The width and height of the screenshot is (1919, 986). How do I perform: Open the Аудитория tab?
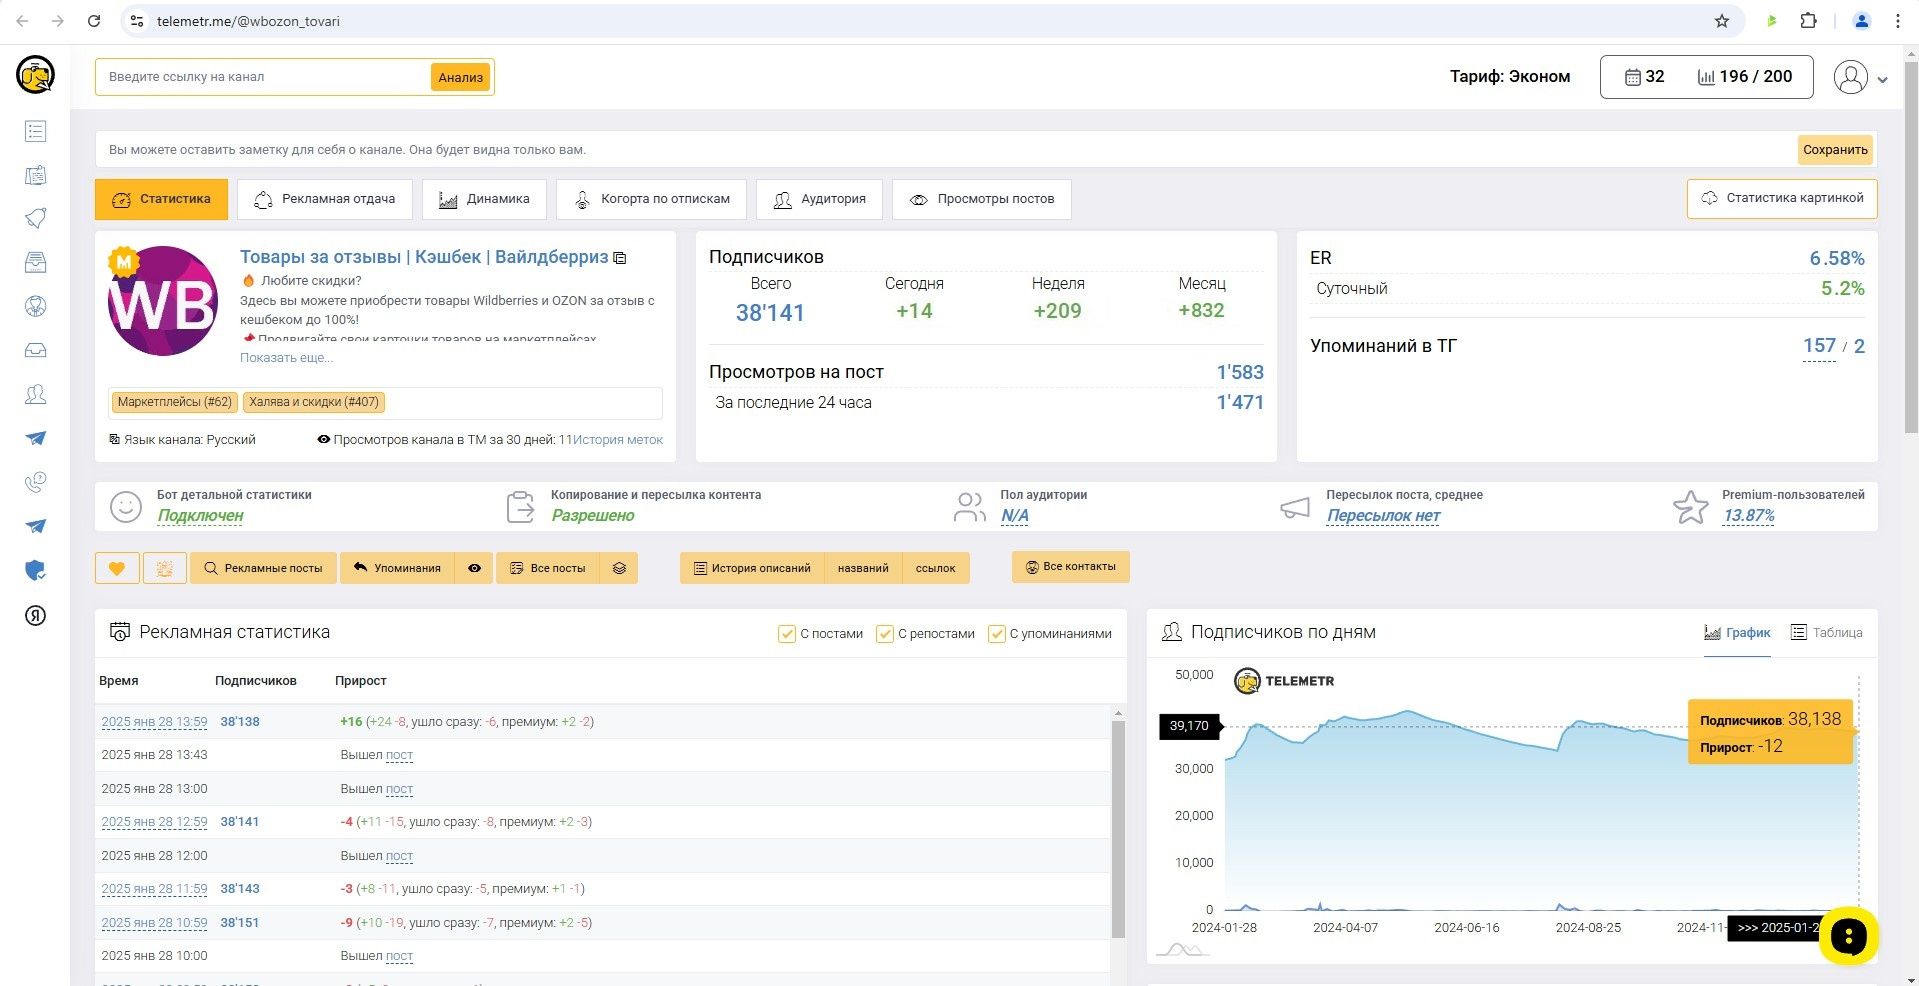point(819,199)
